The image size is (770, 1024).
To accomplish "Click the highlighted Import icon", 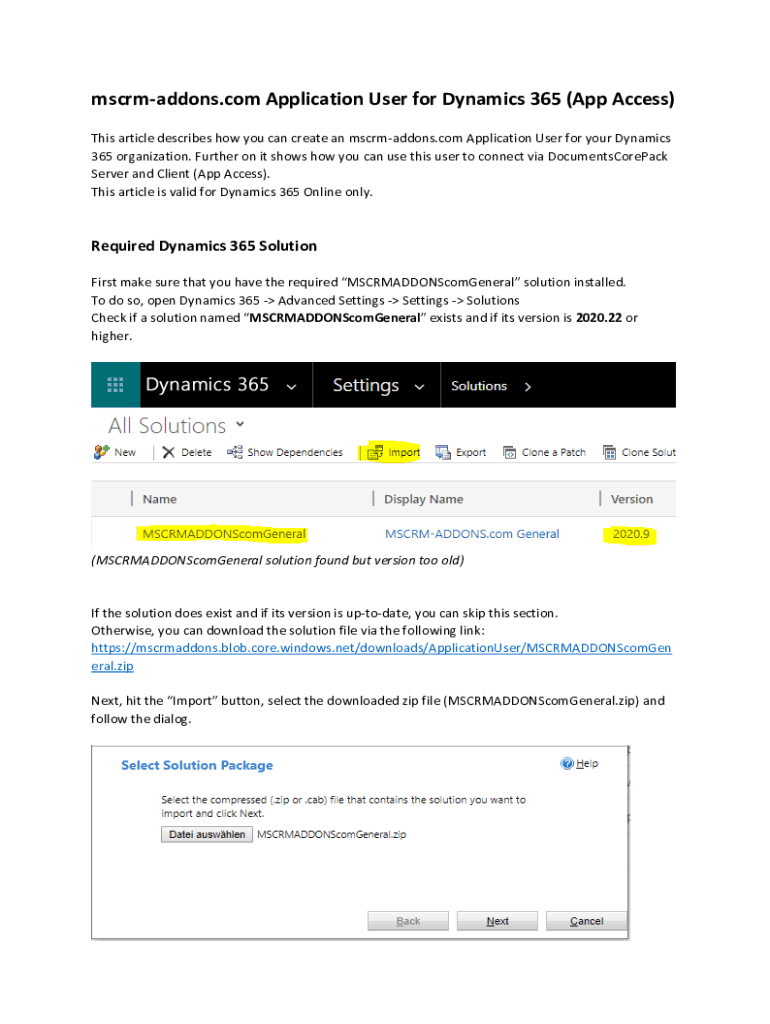I will (x=375, y=452).
